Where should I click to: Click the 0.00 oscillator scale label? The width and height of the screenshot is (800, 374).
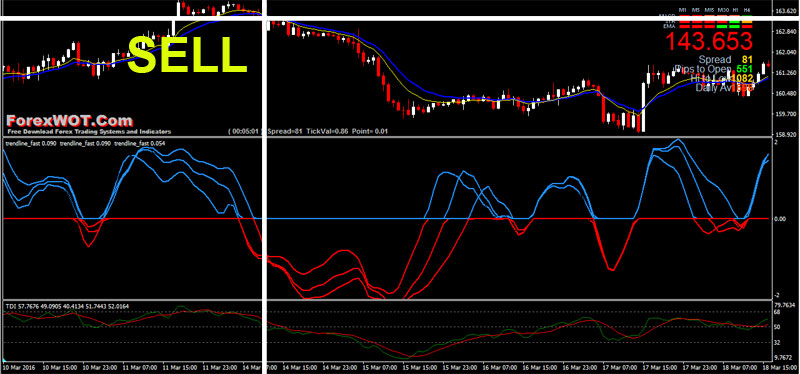pos(781,218)
